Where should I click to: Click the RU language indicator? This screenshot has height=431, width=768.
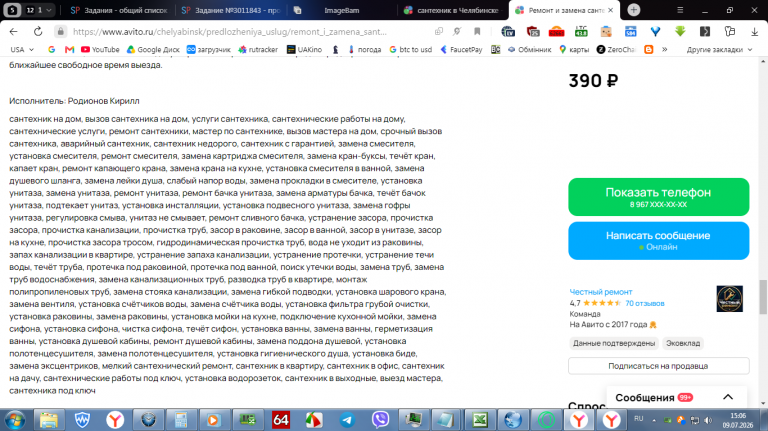click(639, 419)
